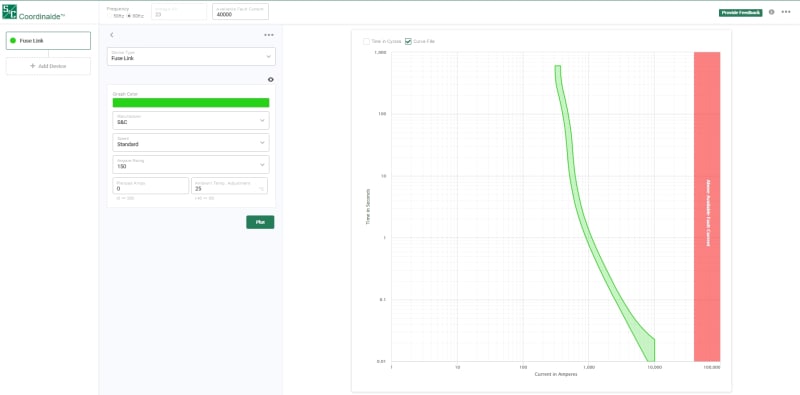Click the Plot button
Image resolution: width=800 pixels, height=395 pixels.
coord(260,222)
